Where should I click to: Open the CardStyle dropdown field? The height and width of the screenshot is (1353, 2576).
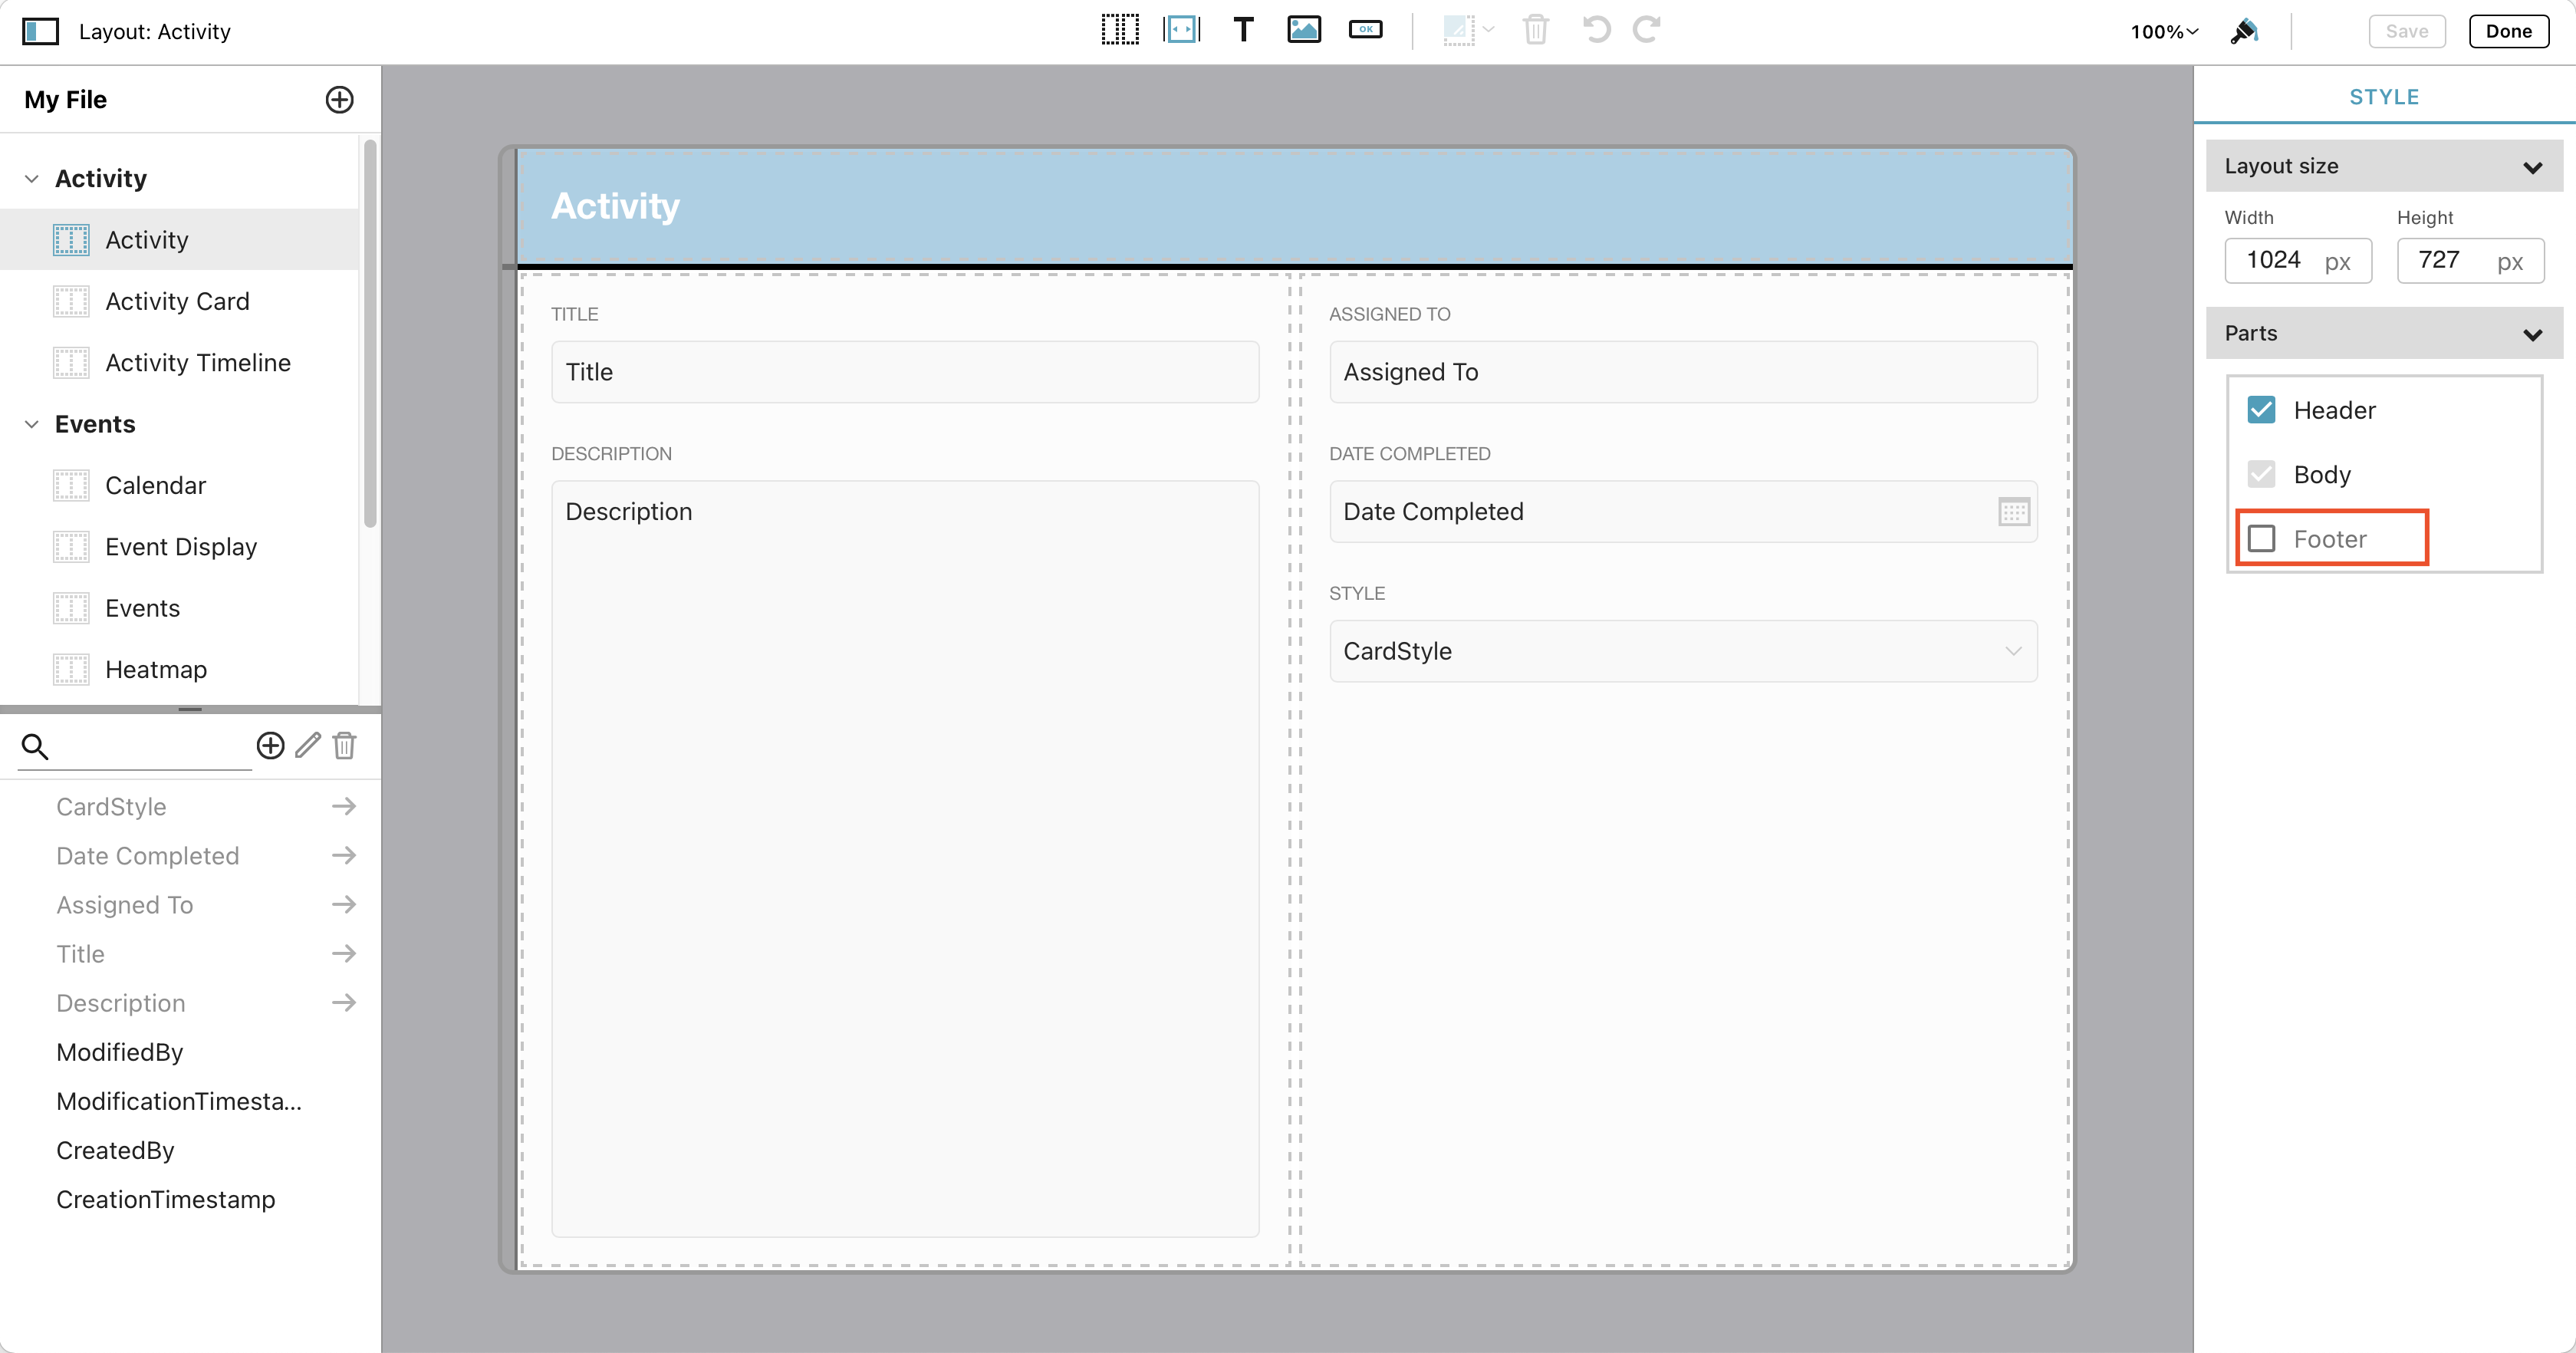coord(1683,652)
